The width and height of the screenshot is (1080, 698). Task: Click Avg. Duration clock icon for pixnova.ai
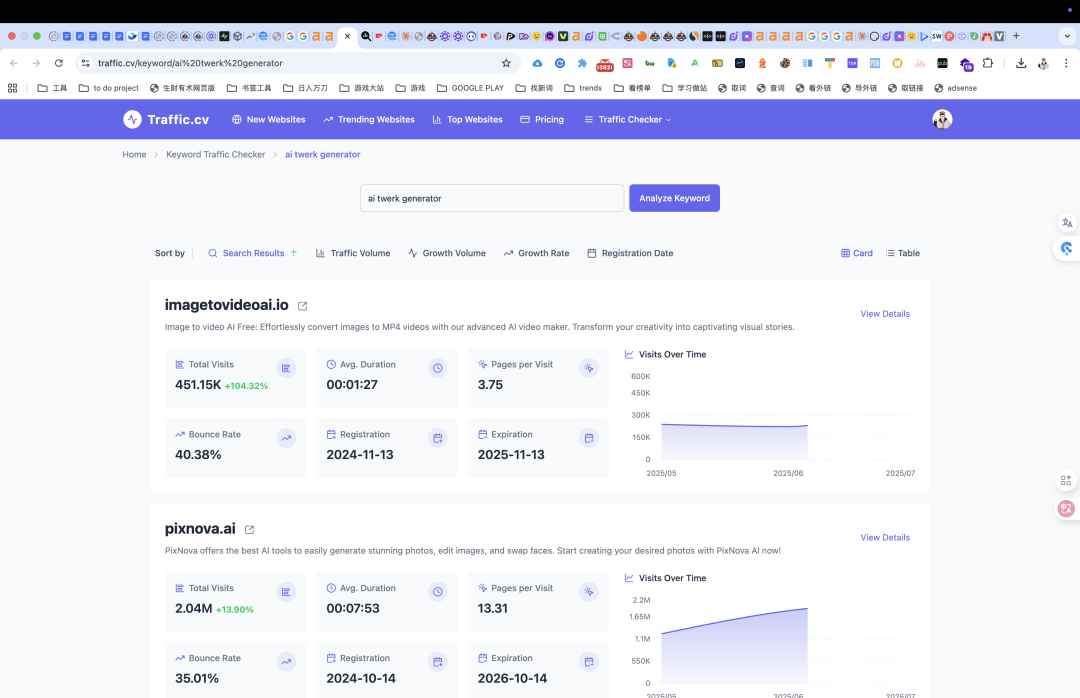pyautogui.click(x=437, y=592)
